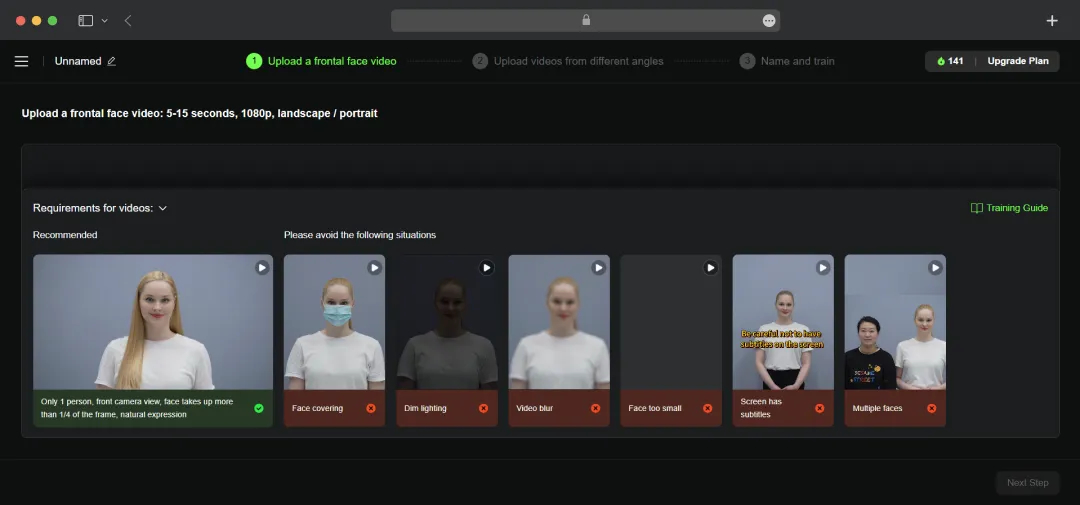Image resolution: width=1080 pixels, height=505 pixels.
Task: Click "Please avoid the following situations" text
Action: [360, 235]
